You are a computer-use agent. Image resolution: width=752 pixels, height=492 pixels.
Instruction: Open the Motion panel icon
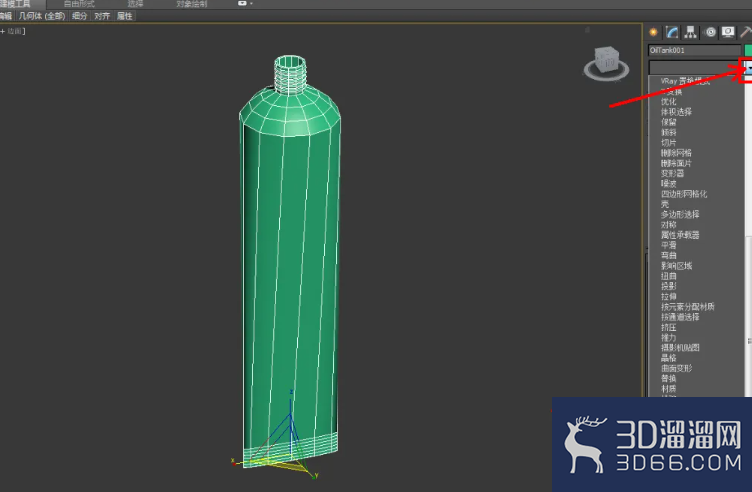(x=710, y=32)
